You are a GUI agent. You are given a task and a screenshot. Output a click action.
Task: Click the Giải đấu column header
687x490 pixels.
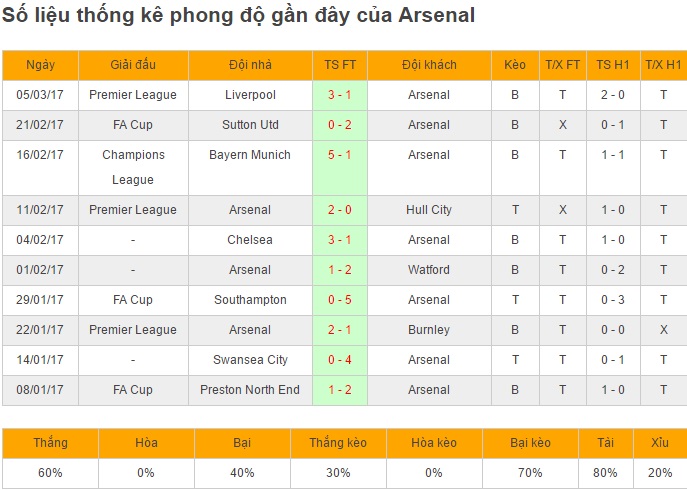[133, 65]
